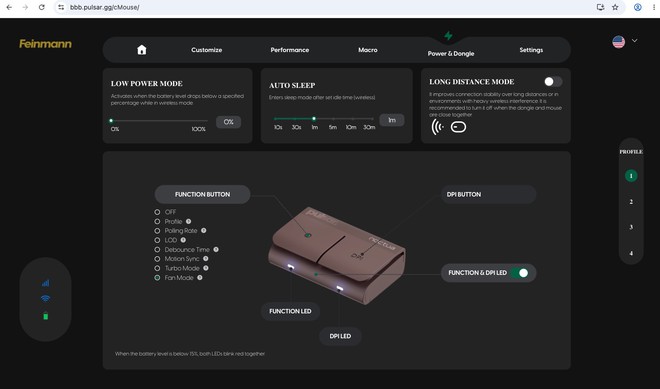Select the Turbo Mode radio option
This screenshot has width=660, height=389.
(157, 268)
